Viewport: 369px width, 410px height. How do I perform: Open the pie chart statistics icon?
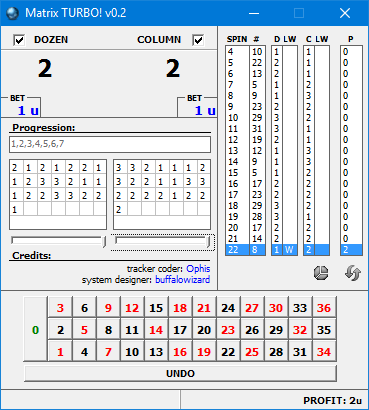pyautogui.click(x=321, y=273)
